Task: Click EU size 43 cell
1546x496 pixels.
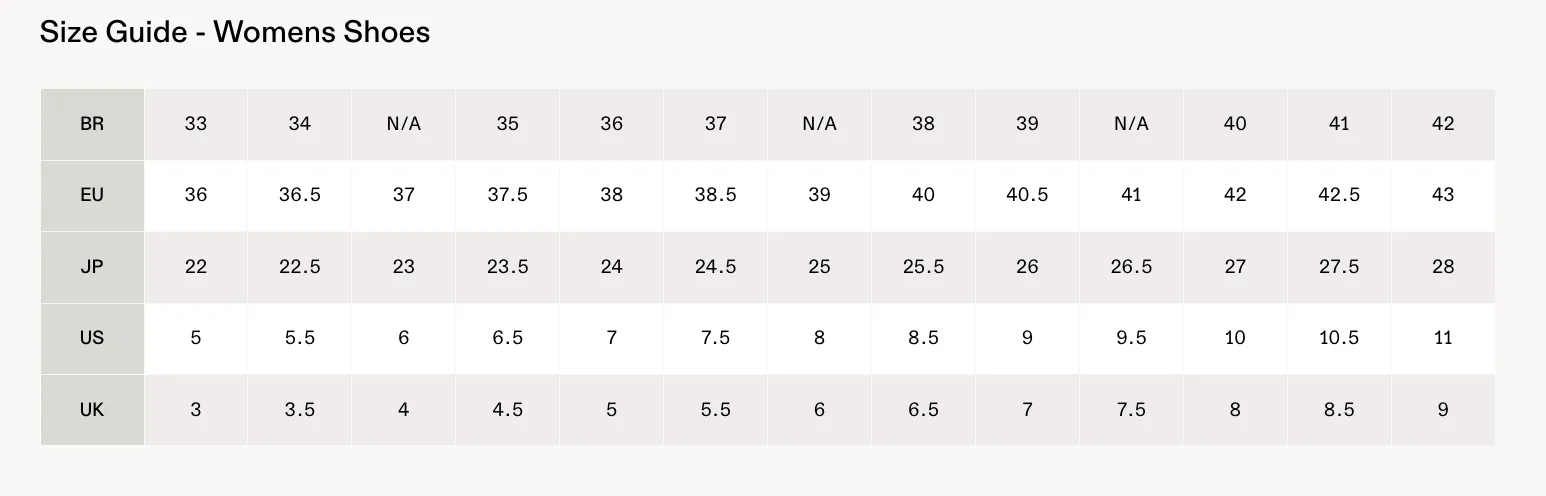Action: click(x=1443, y=195)
